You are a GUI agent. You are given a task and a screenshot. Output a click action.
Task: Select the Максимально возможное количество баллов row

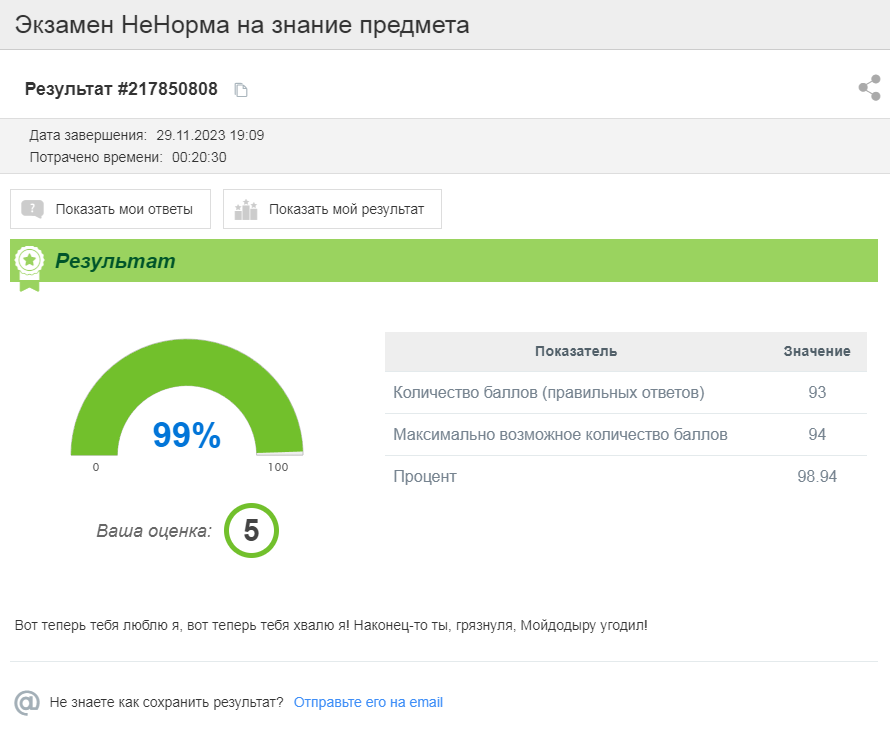pos(560,435)
